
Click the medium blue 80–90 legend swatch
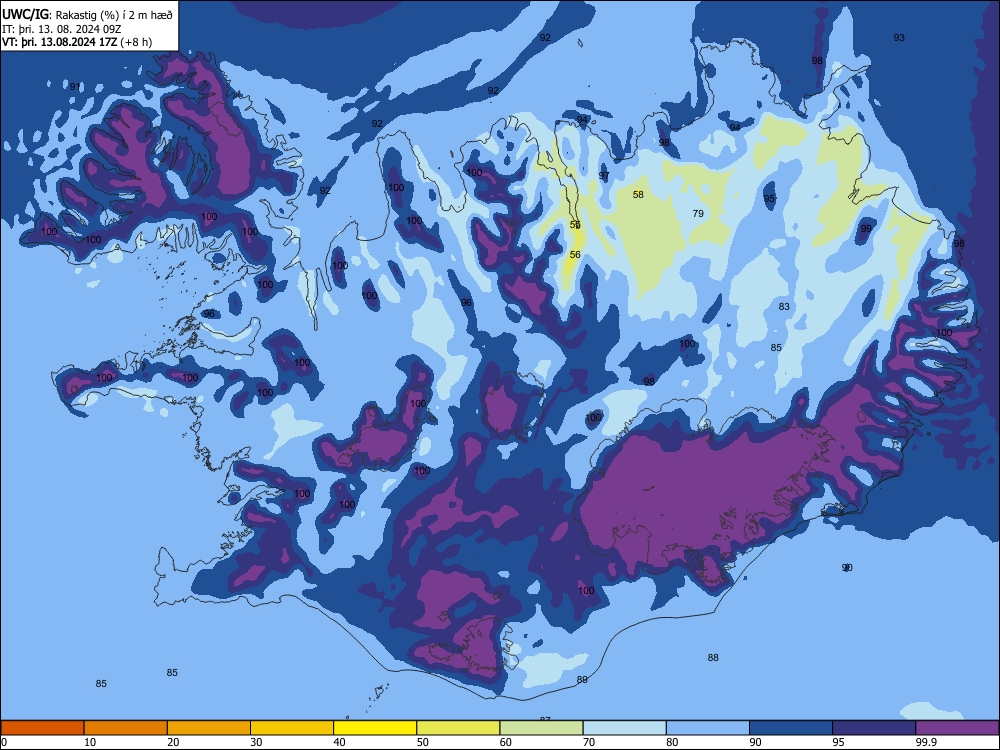(708, 728)
